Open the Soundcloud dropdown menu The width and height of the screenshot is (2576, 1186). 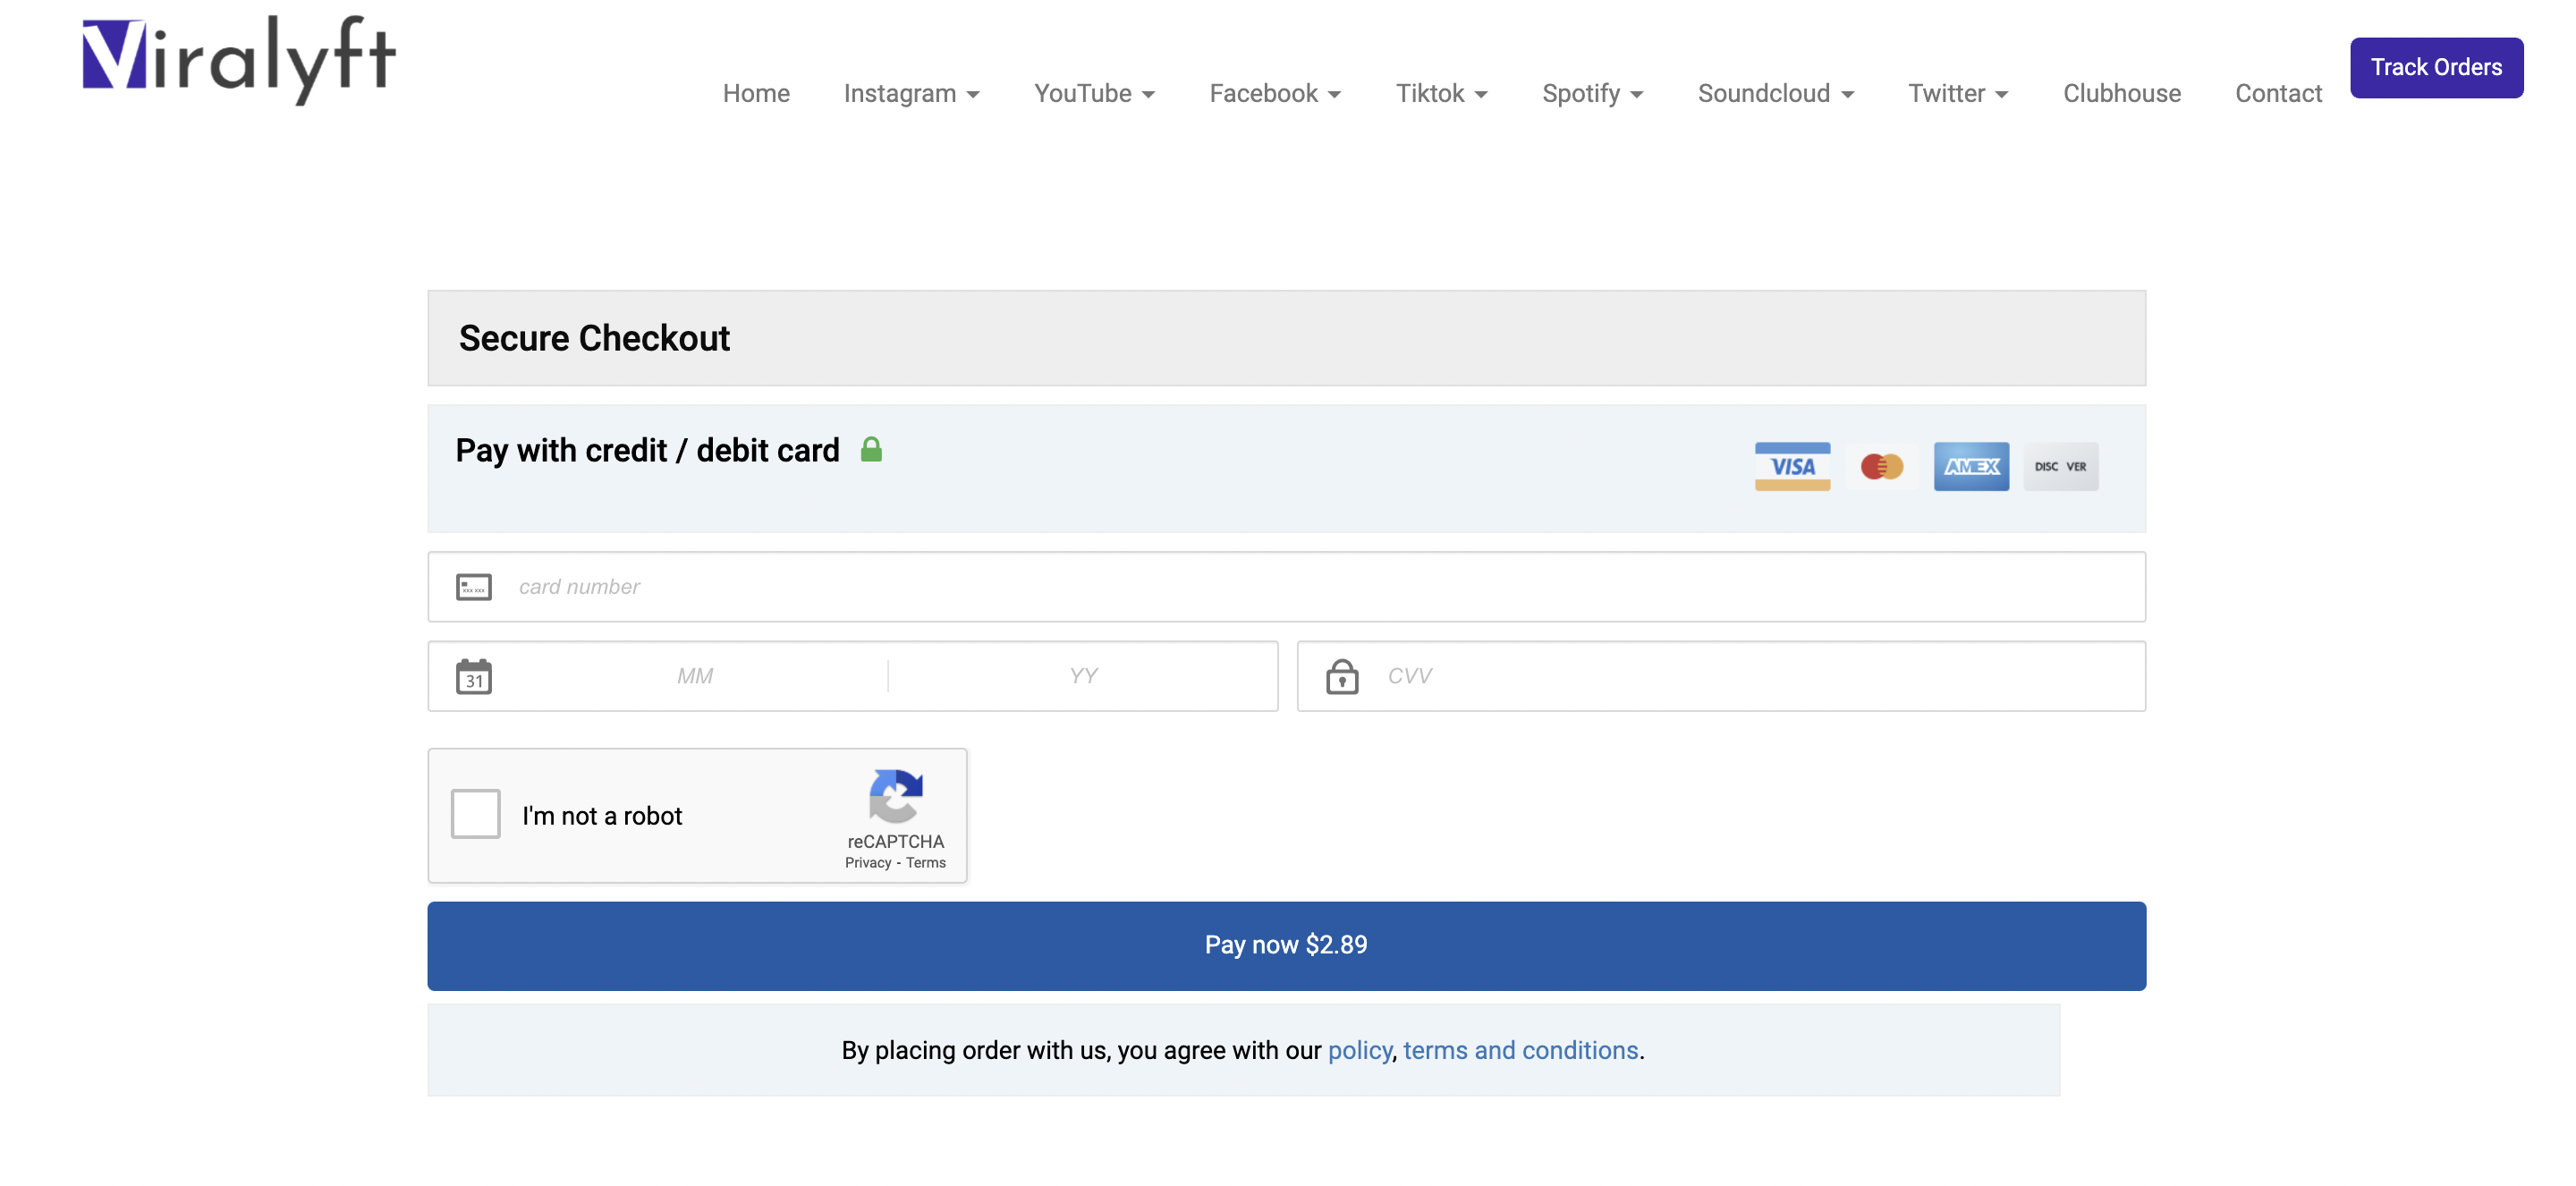(x=1775, y=93)
